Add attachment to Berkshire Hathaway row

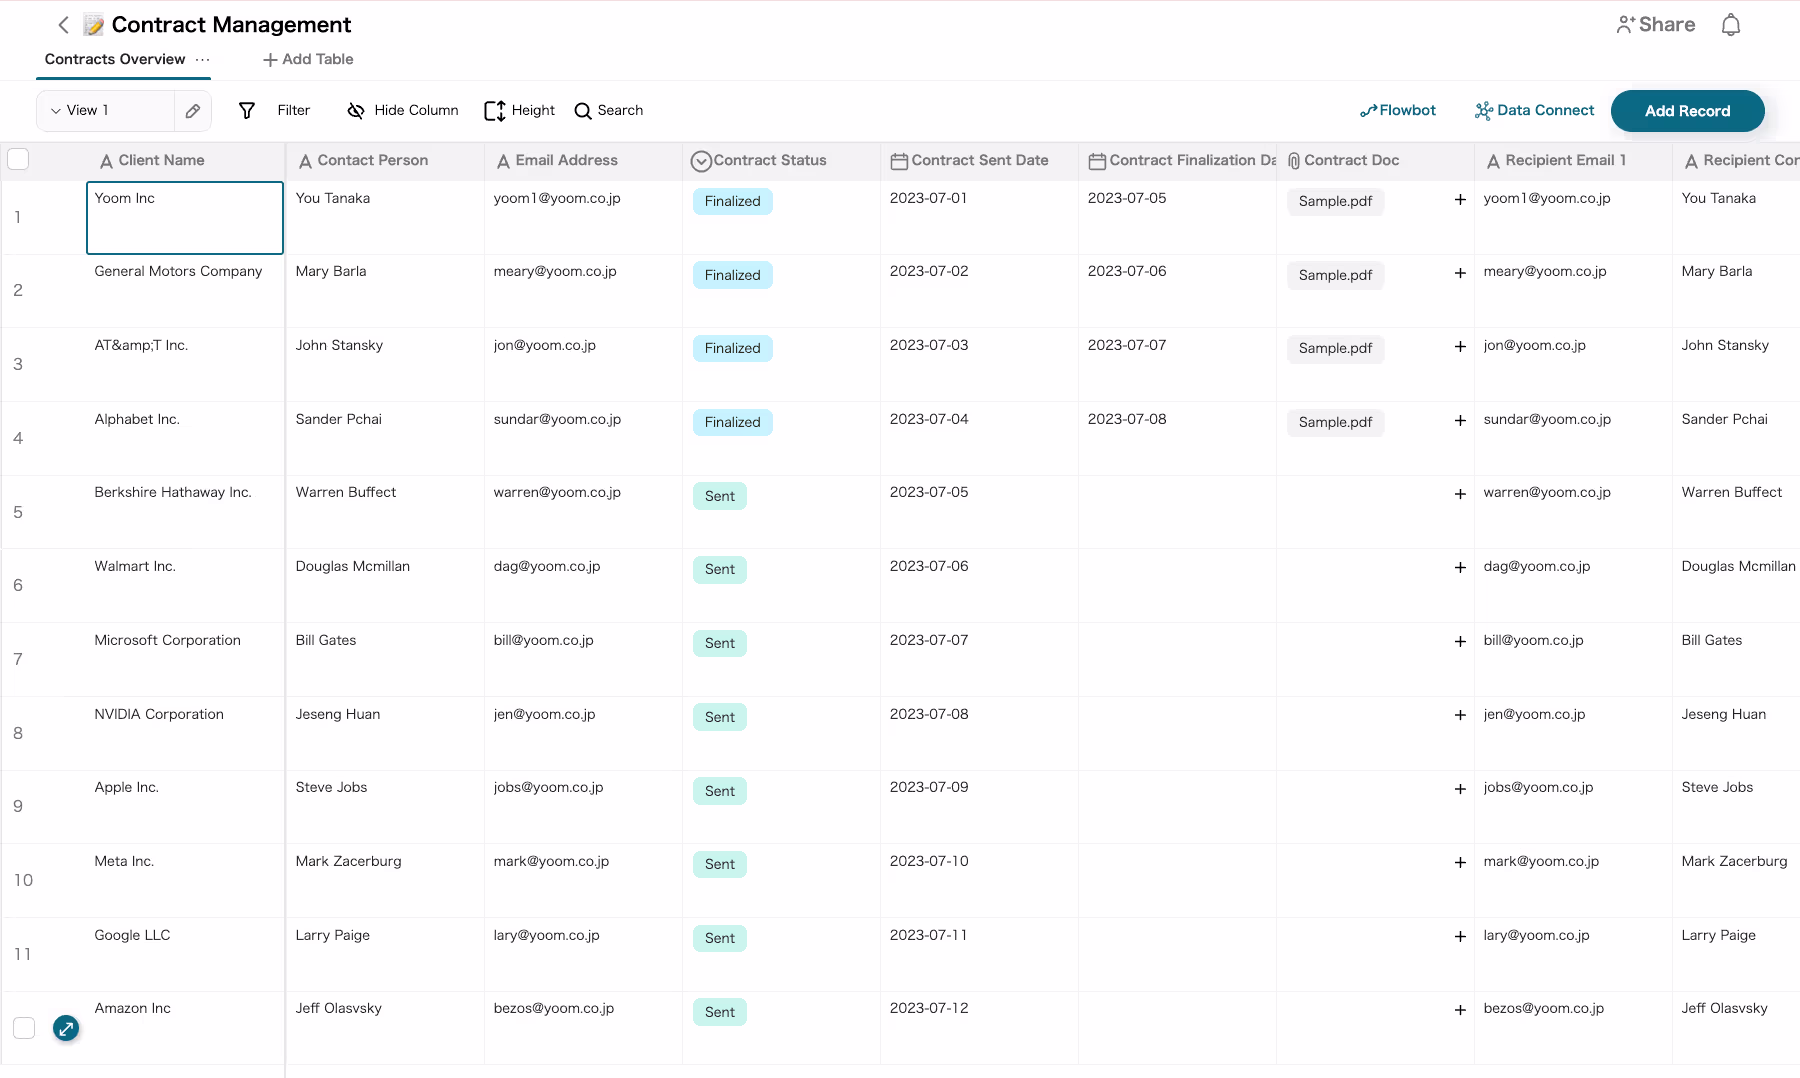pyautogui.click(x=1460, y=494)
